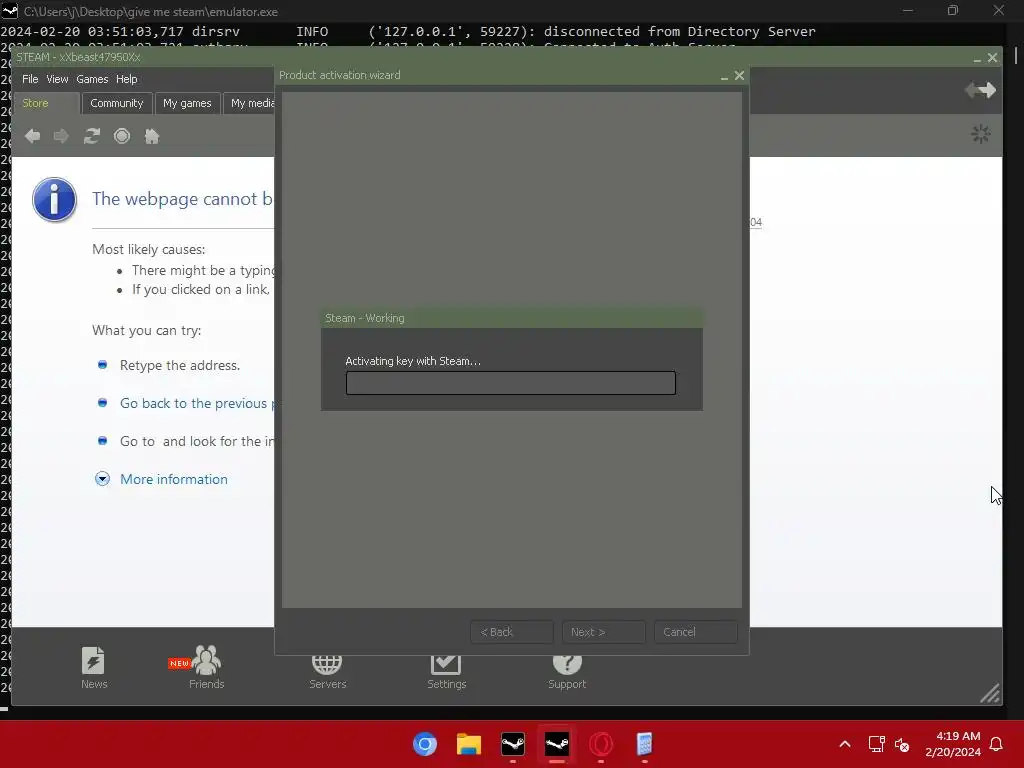Click the Steam window resize grip

tap(990, 694)
